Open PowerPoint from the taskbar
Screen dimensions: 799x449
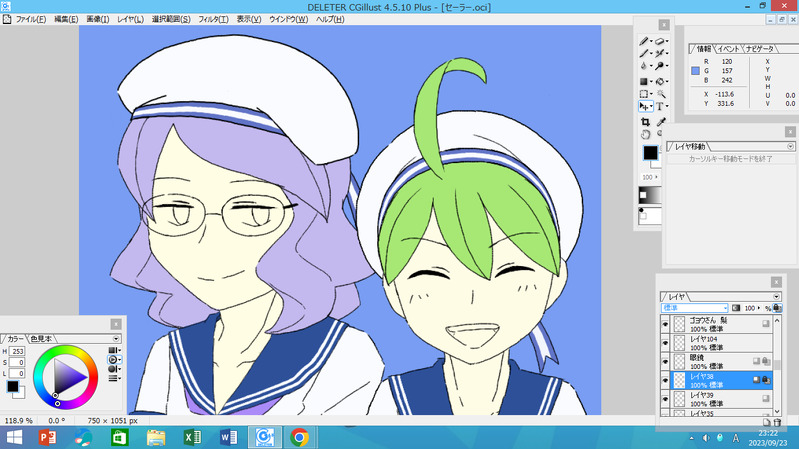(x=47, y=437)
